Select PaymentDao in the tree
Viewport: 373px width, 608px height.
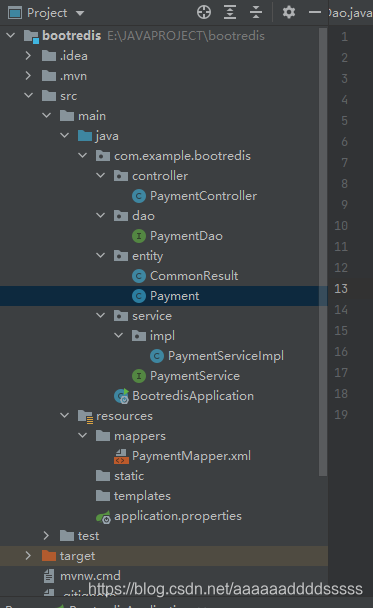coord(186,236)
